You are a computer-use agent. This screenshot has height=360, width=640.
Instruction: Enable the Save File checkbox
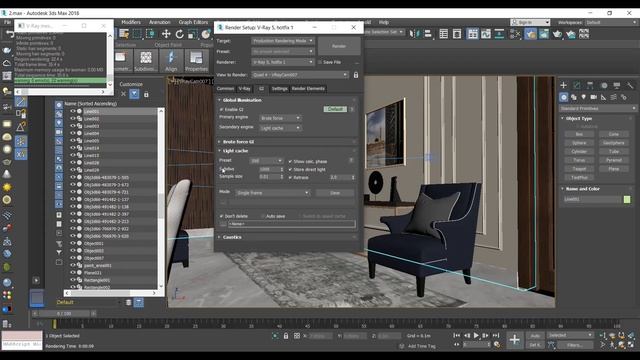[320, 62]
